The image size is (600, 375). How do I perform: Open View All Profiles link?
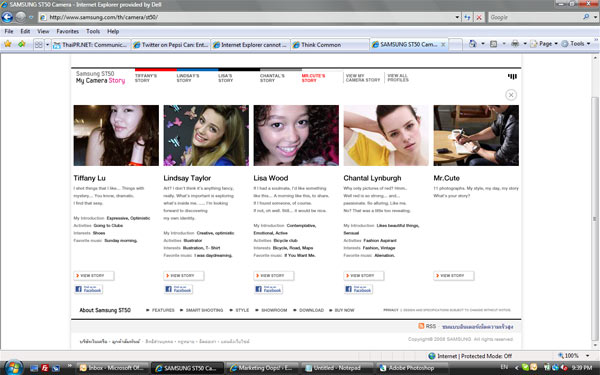398,78
